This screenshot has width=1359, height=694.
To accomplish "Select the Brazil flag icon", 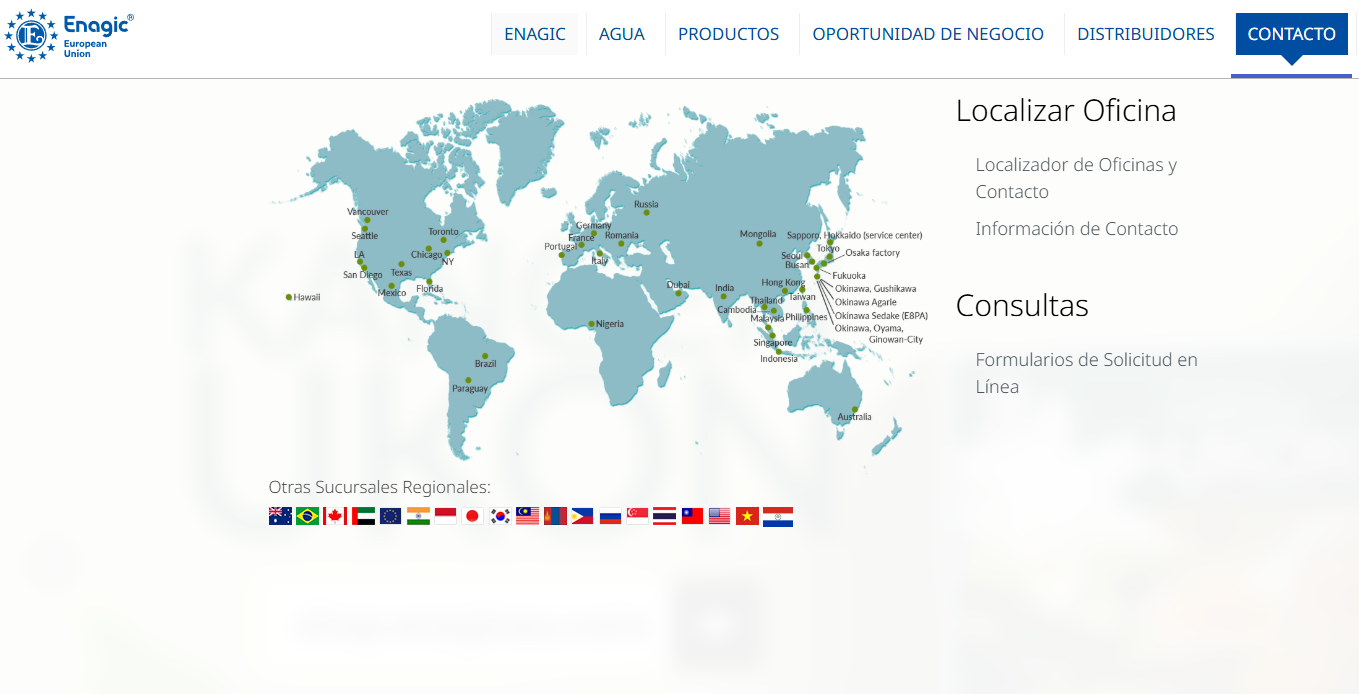I will pos(308,516).
